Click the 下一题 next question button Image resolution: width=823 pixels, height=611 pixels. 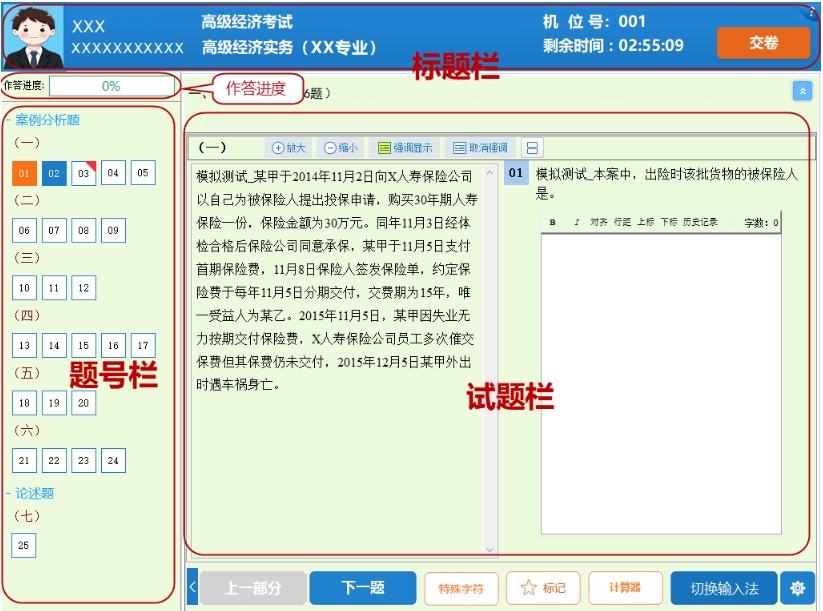click(x=363, y=588)
